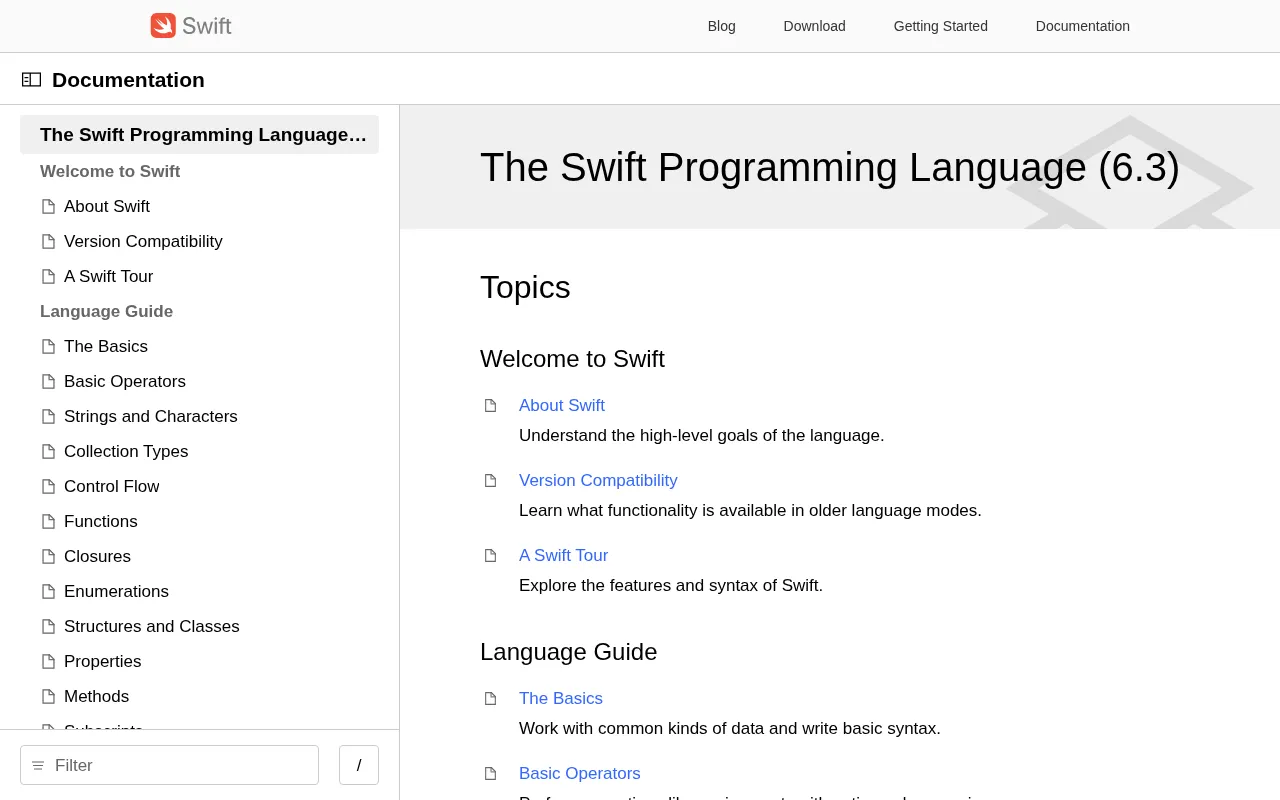
Task: Click the Swift logo icon
Action: click(163, 26)
